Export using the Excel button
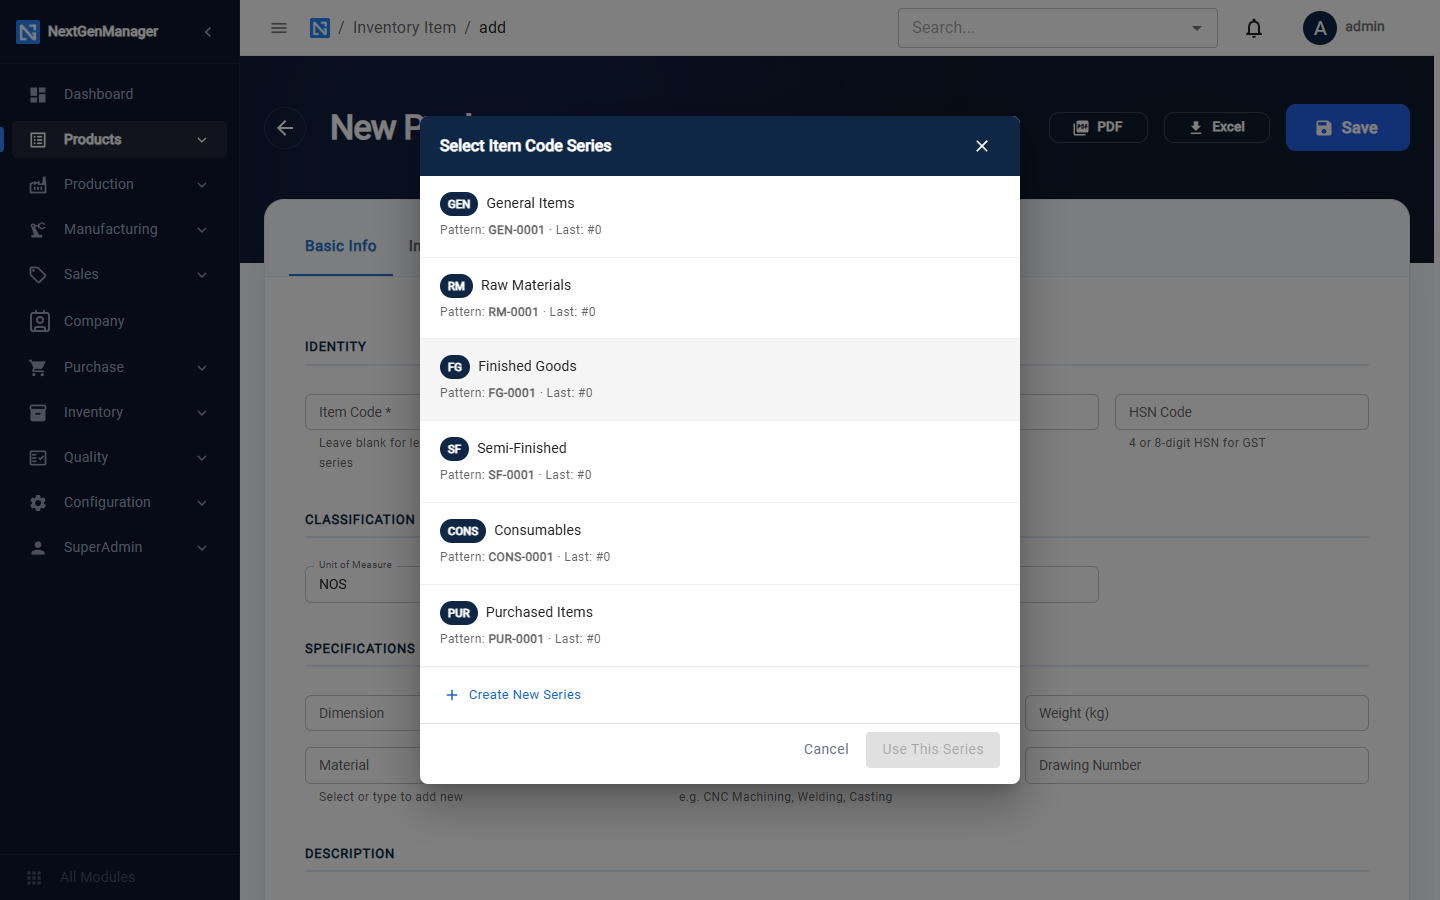Viewport: 1440px width, 900px height. point(1217,127)
